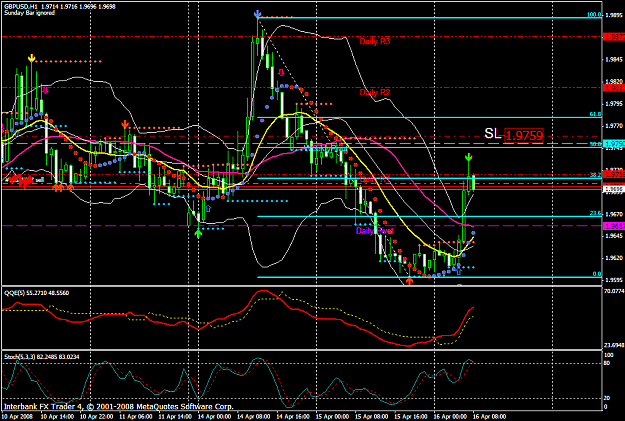Click the Daily R3 label
The width and height of the screenshot is (625, 421).
coord(375,41)
